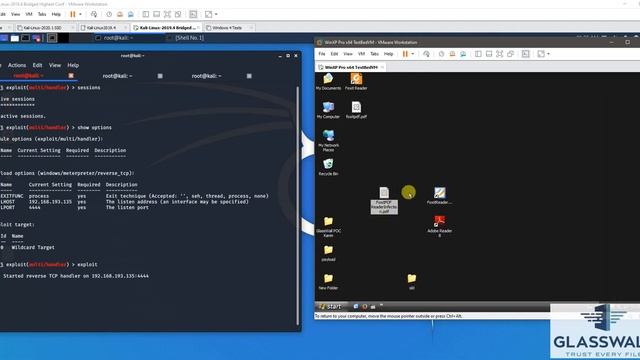The image size is (640, 360).
Task: Open My Documents on WinXP desktop
Action: tap(328, 82)
